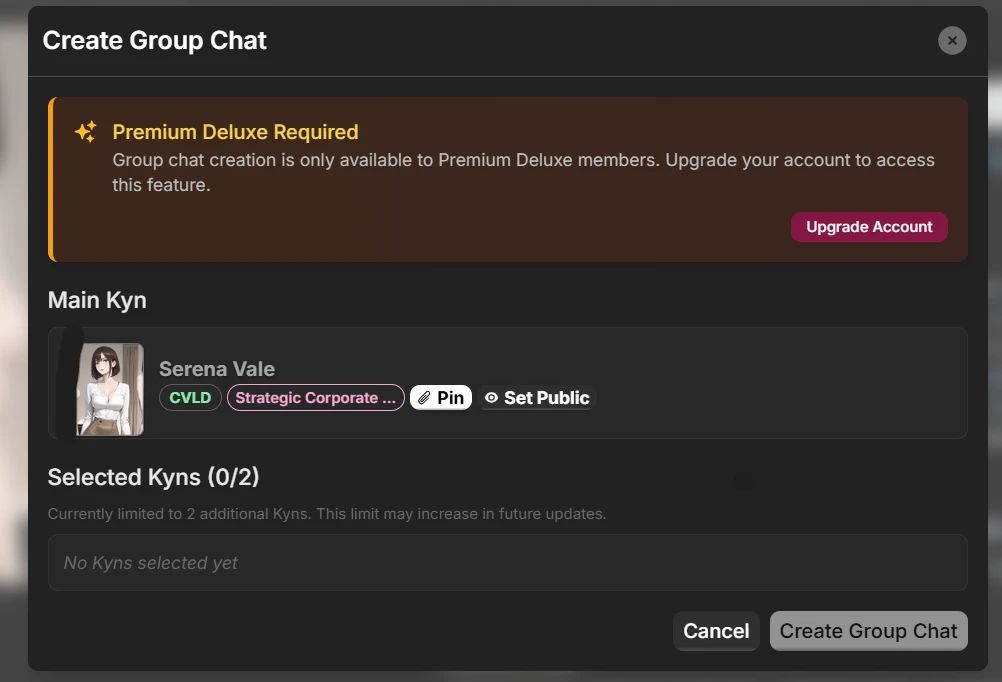Select the Selected Kyns section header
The height and width of the screenshot is (682, 1002).
point(155,477)
